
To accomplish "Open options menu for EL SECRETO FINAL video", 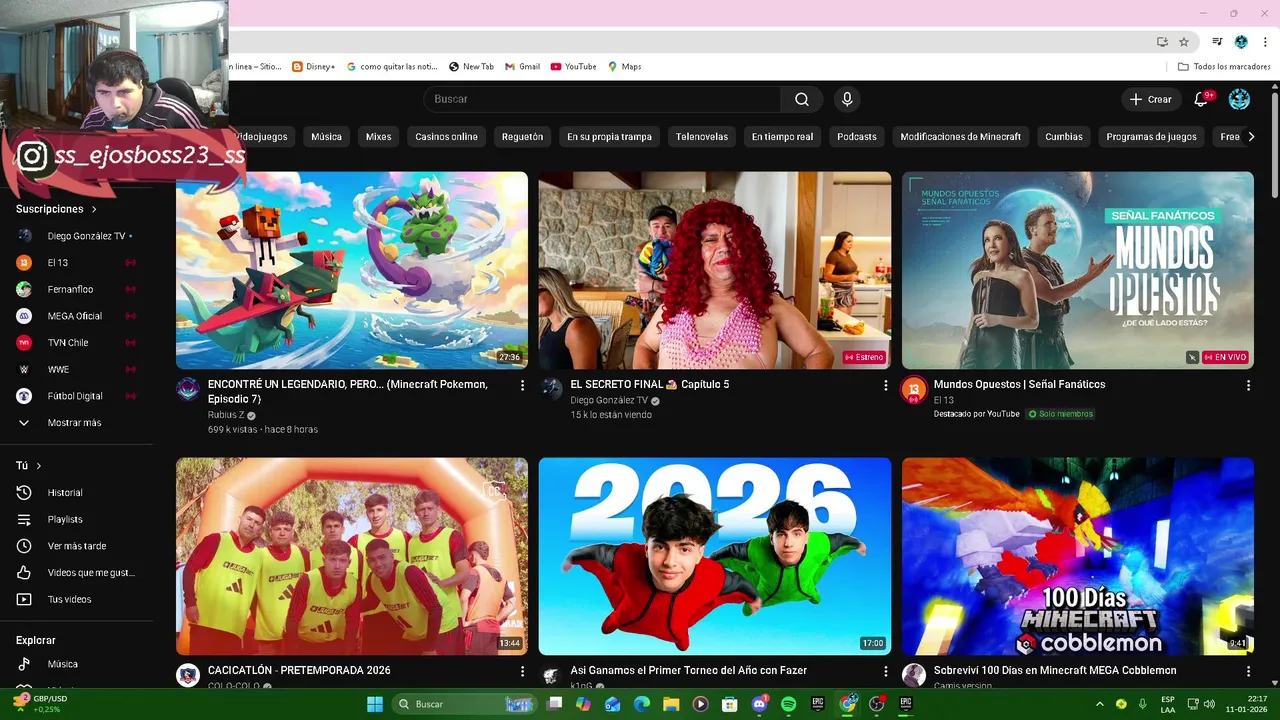I will [x=885, y=385].
